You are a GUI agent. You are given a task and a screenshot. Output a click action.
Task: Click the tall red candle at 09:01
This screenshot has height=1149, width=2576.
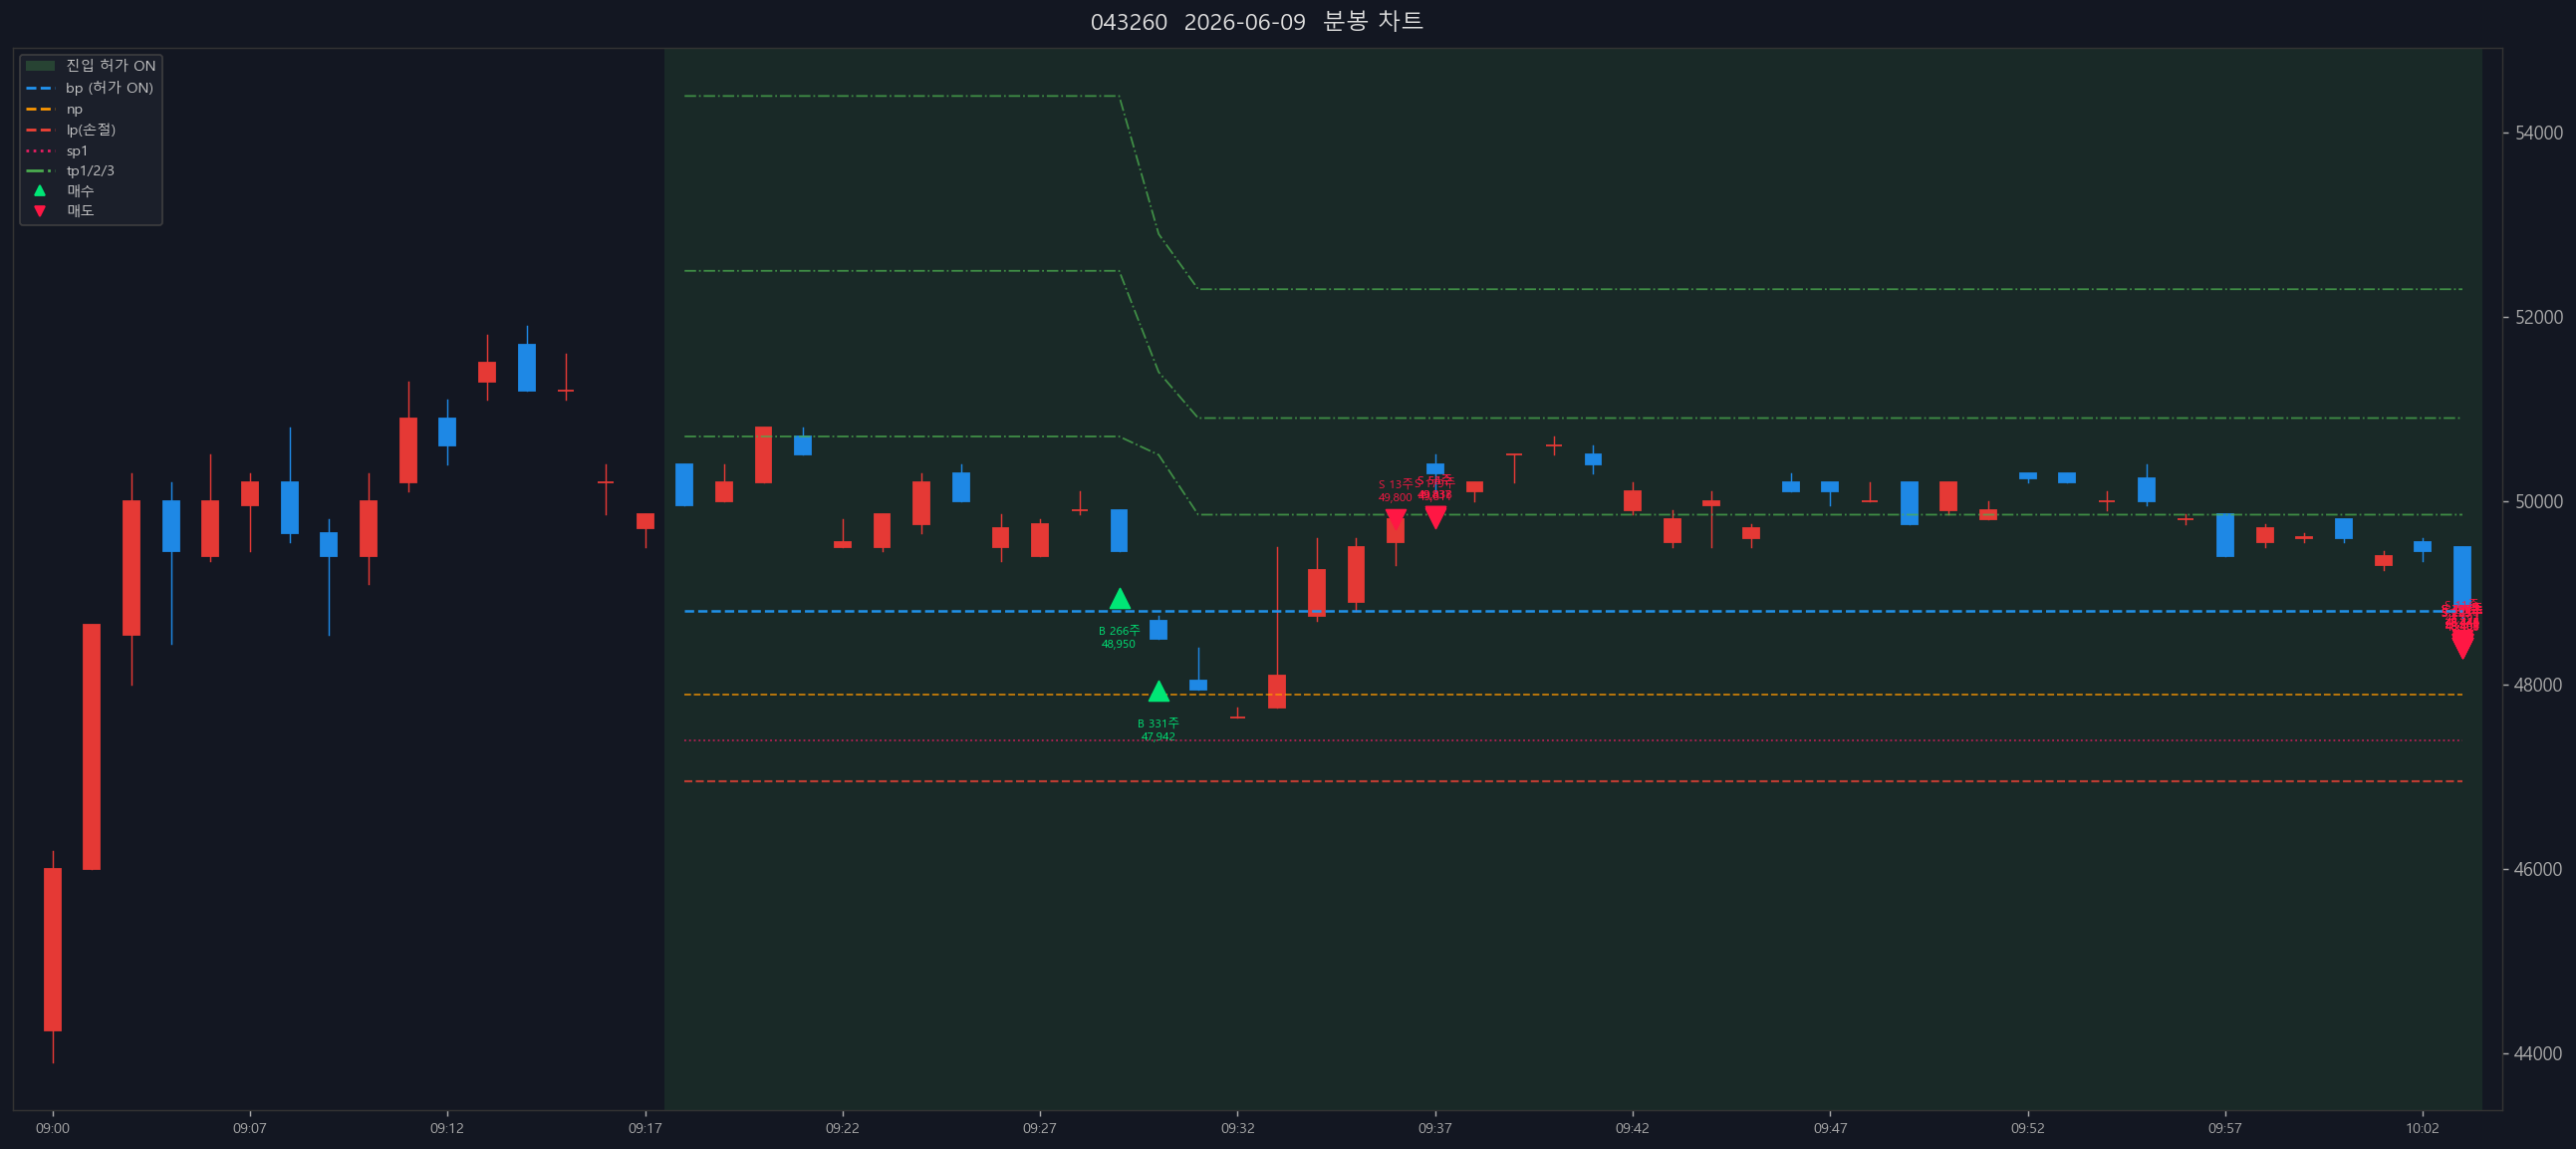click(x=92, y=747)
